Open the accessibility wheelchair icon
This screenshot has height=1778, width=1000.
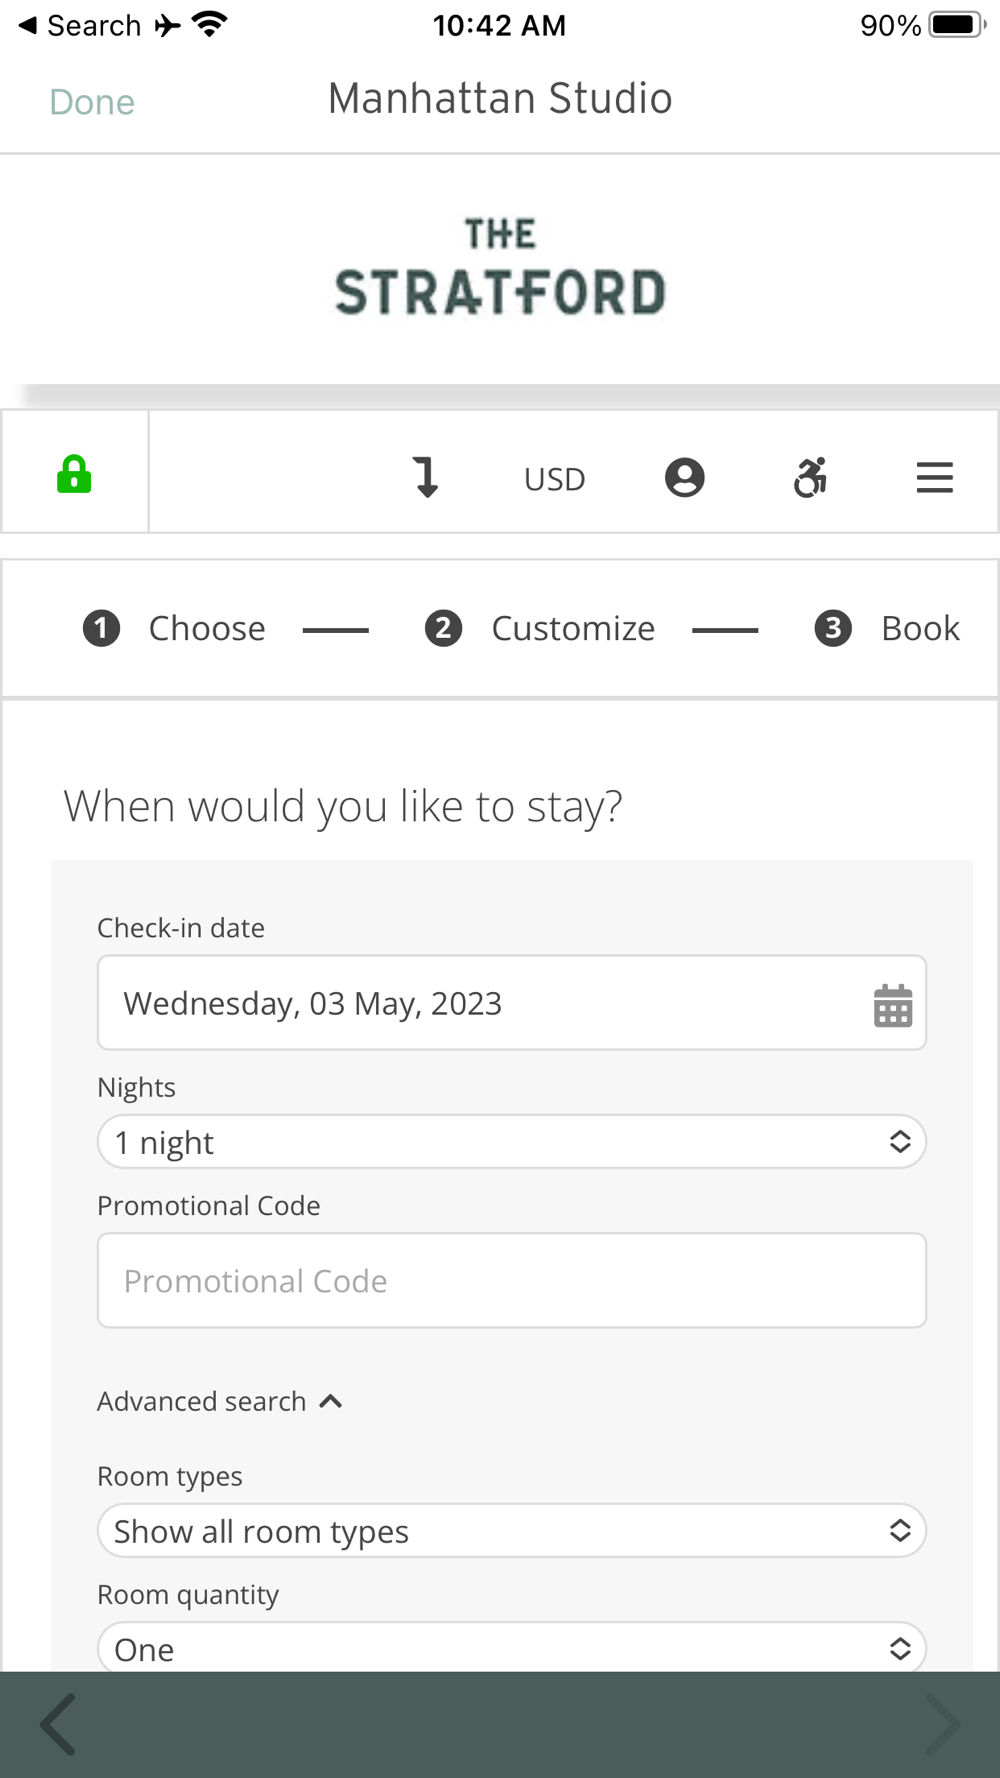810,477
